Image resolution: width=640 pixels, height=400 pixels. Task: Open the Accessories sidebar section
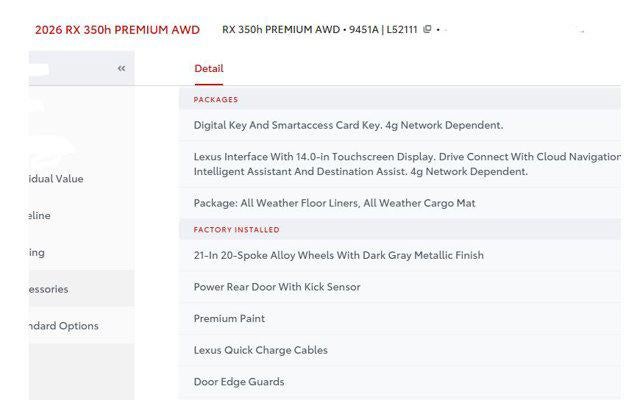[x=49, y=290]
